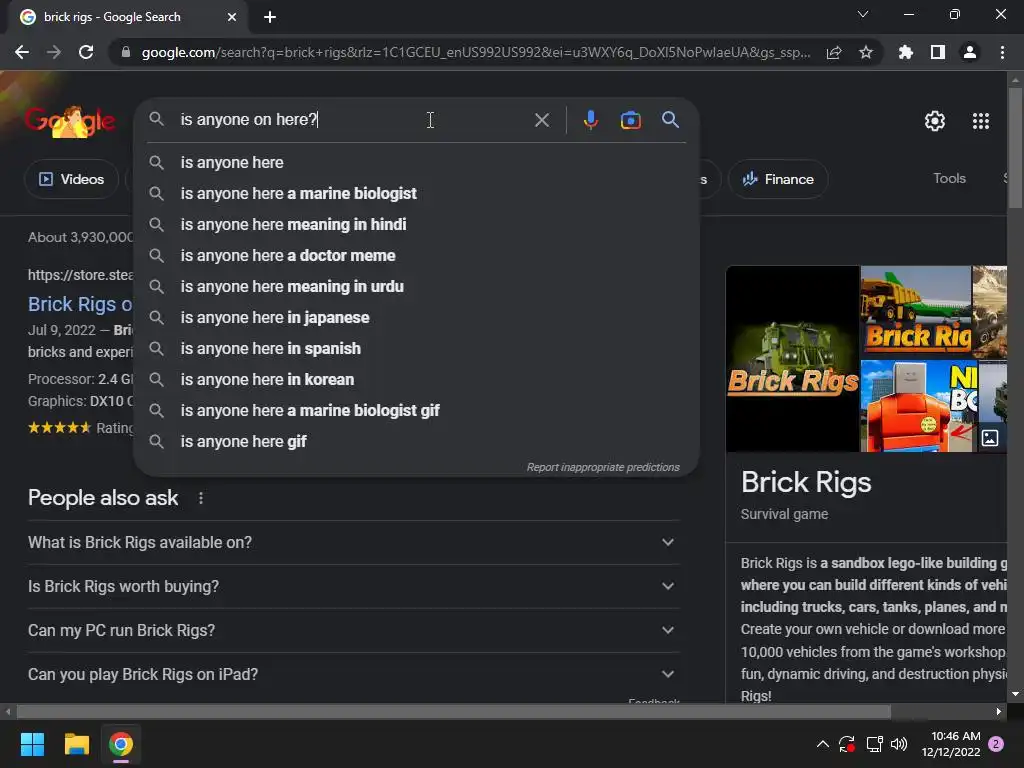This screenshot has height=768, width=1024.
Task: Click the 'Brick Rigs' knowledge panel title
Action: pos(805,483)
